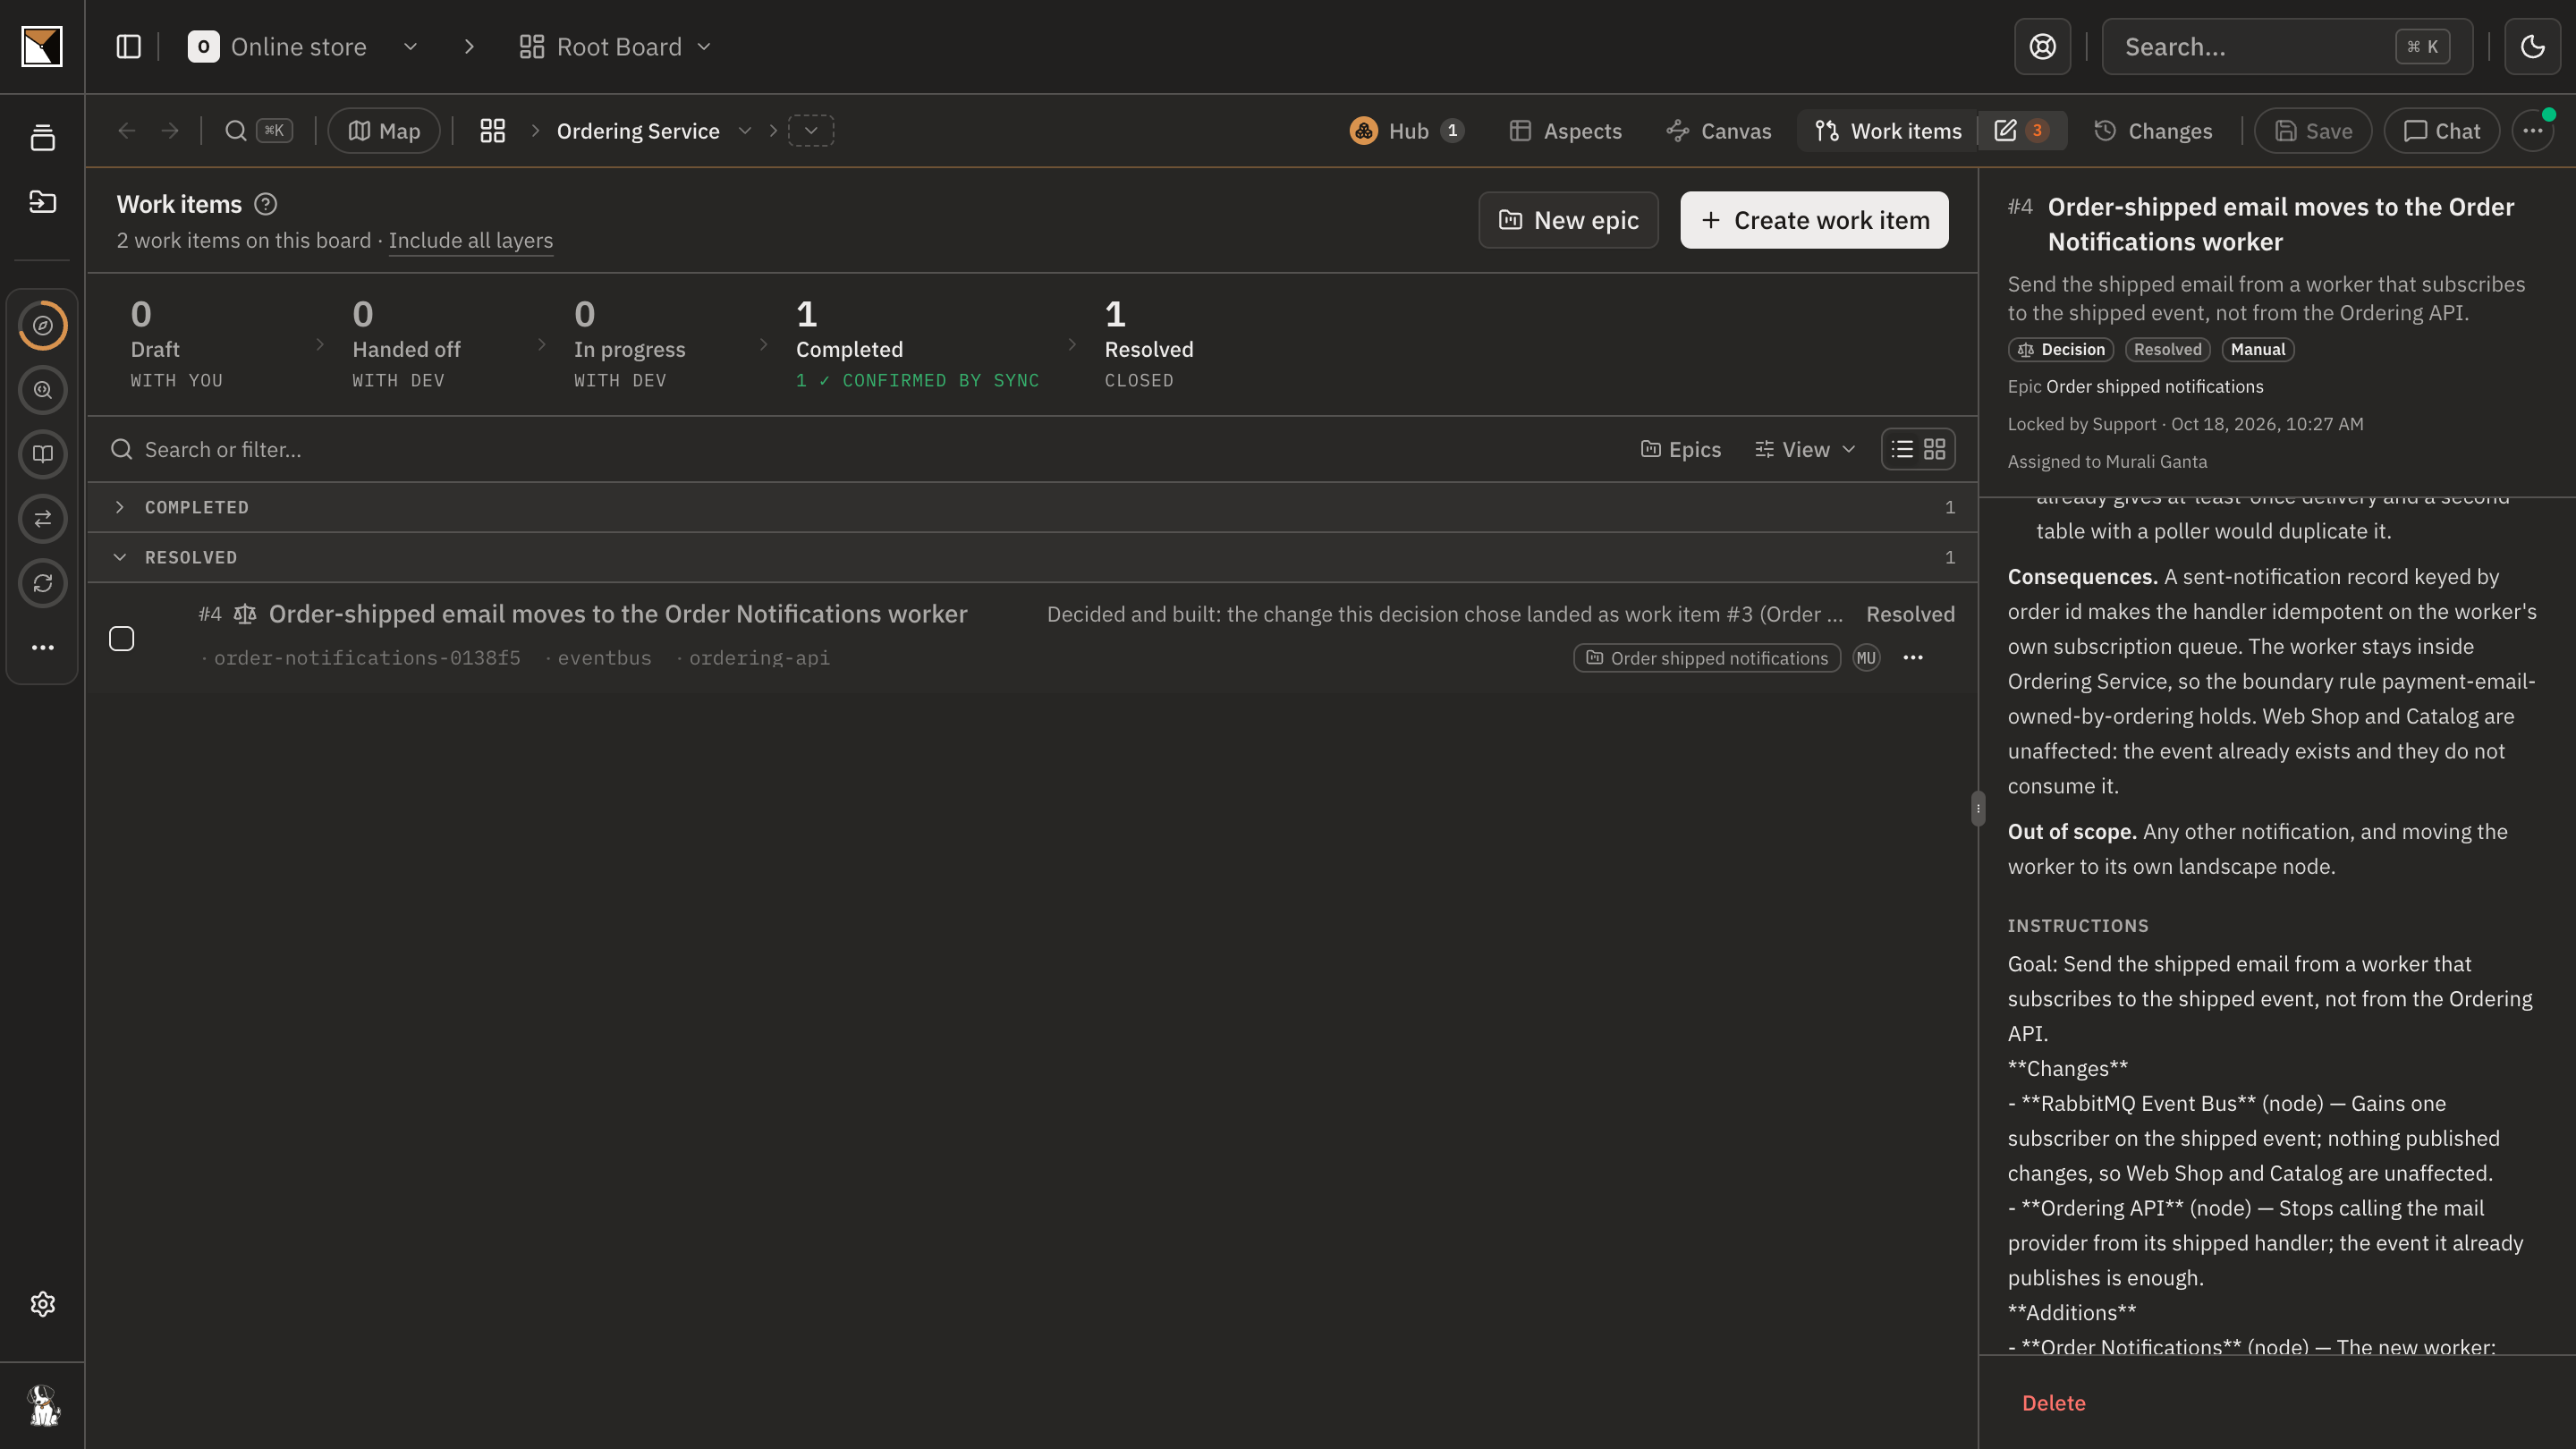Open the dashed breadcrumb child selector
The width and height of the screenshot is (2576, 1449).
pyautogui.click(x=811, y=131)
